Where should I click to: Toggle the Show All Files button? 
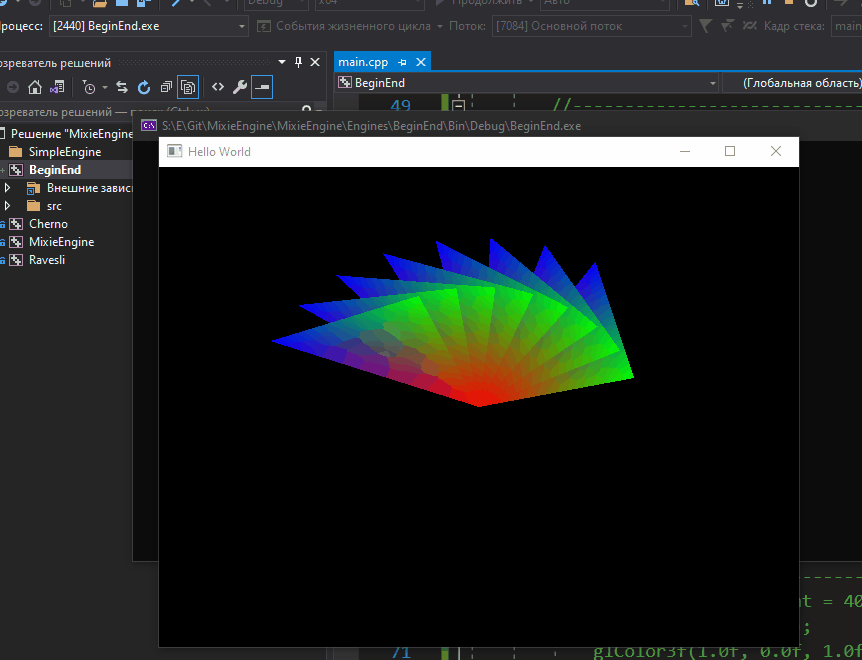(188, 87)
